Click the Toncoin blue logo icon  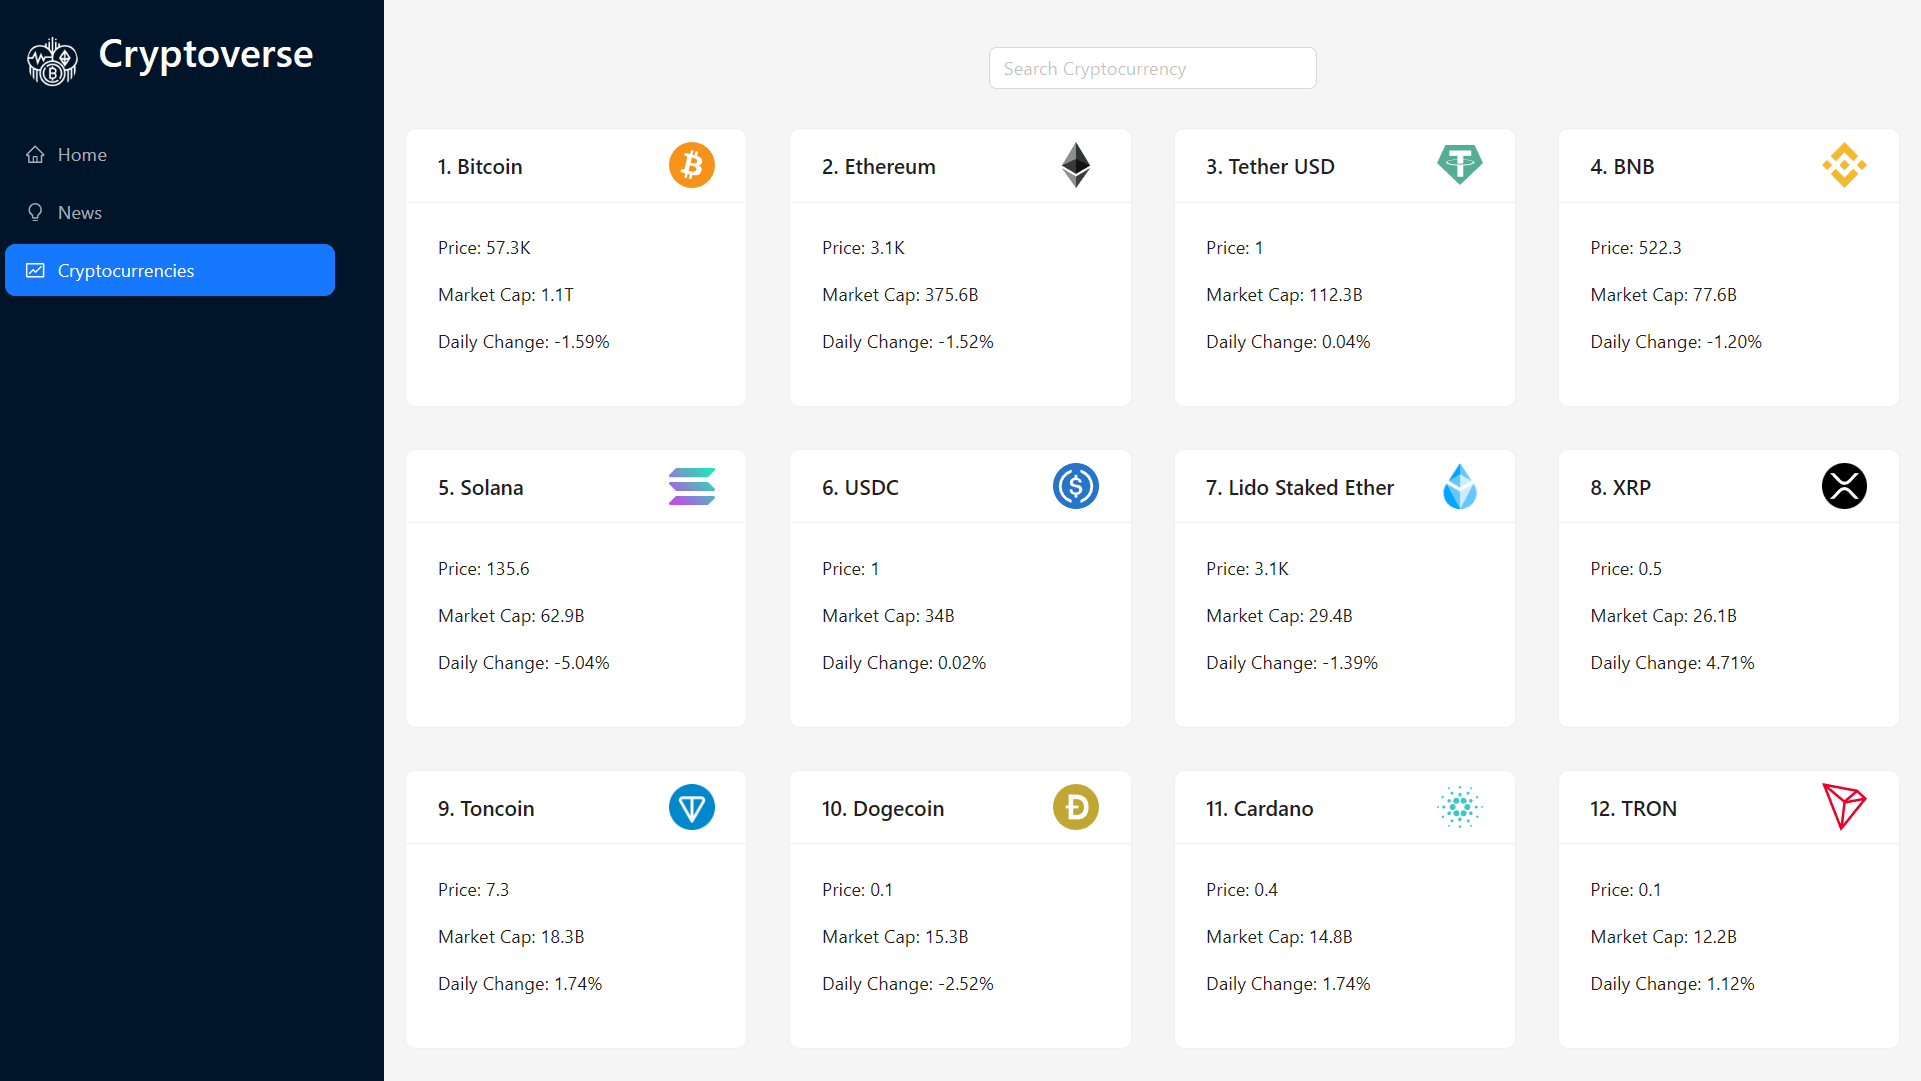coord(691,807)
